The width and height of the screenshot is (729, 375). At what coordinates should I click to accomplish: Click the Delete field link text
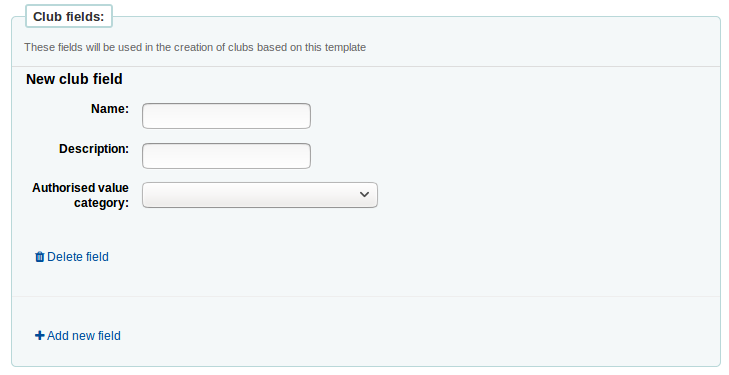tap(78, 257)
